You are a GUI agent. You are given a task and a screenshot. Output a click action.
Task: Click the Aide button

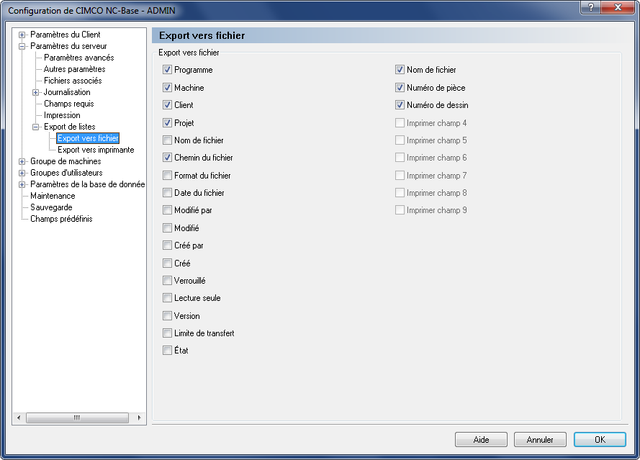tap(481, 440)
